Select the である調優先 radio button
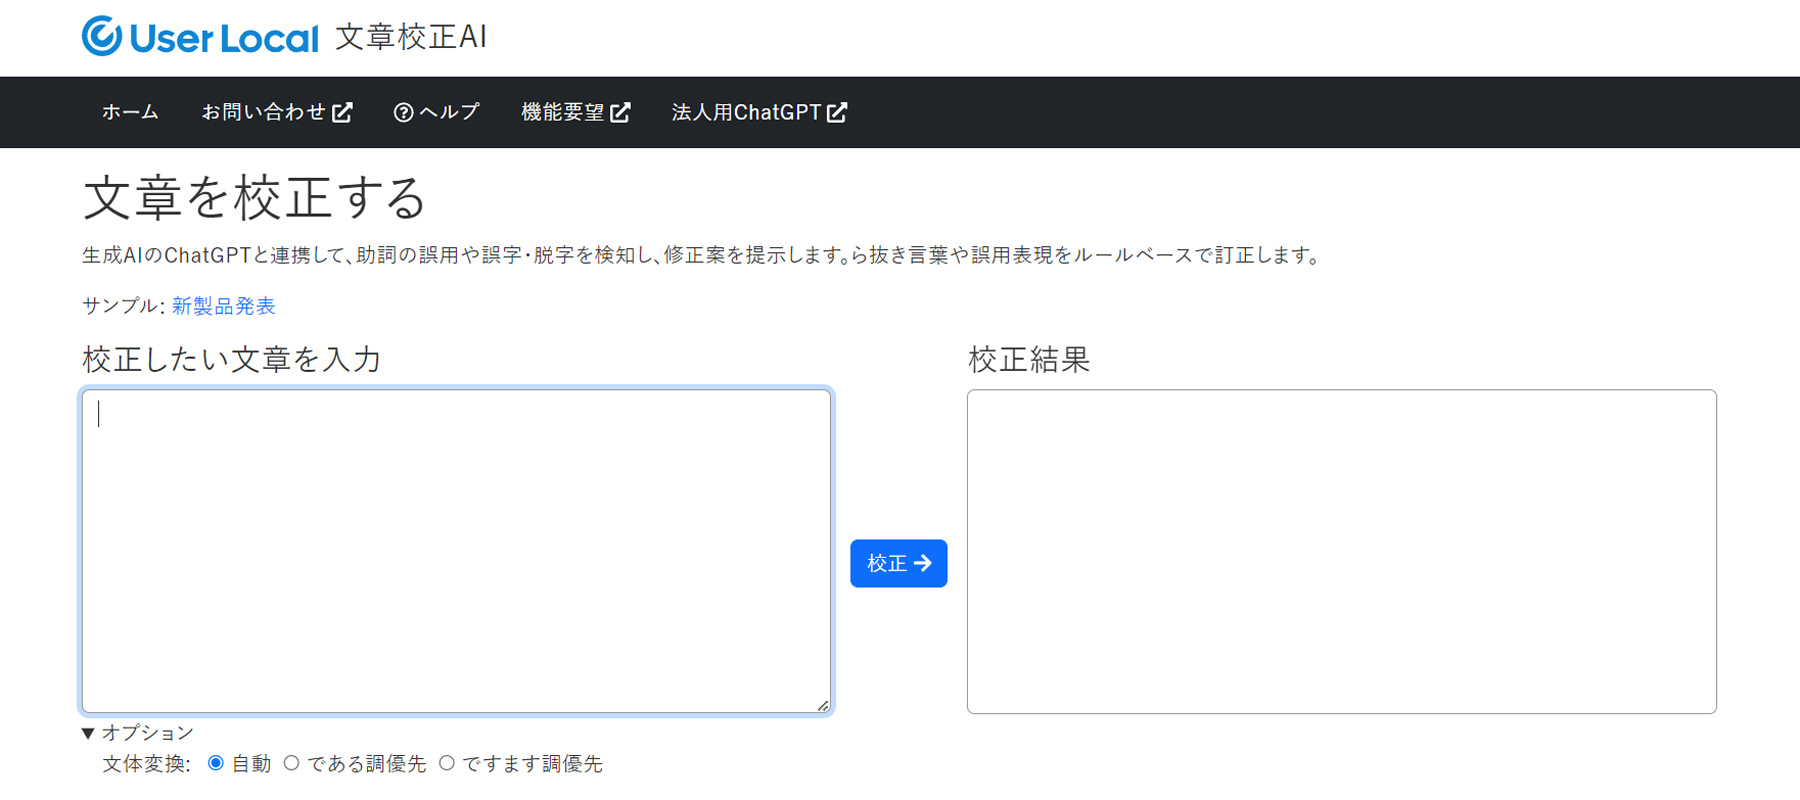 (292, 763)
